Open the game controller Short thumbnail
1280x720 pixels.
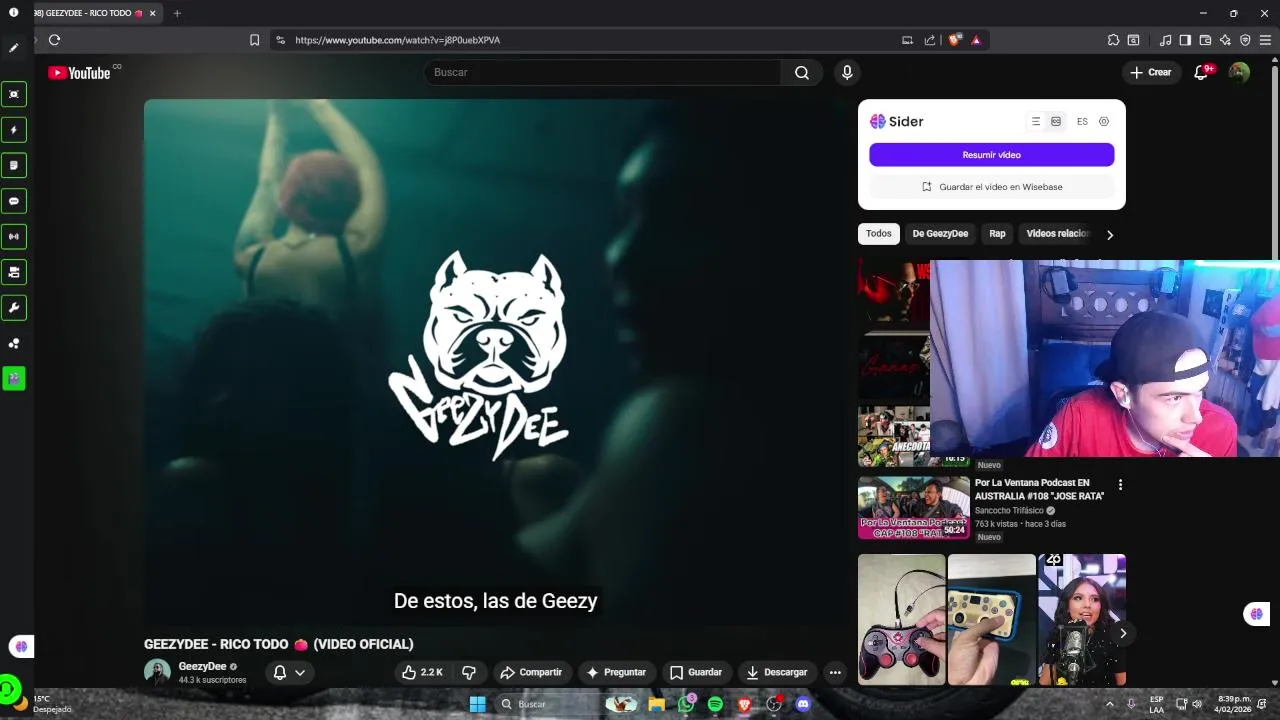pyautogui.click(x=901, y=619)
